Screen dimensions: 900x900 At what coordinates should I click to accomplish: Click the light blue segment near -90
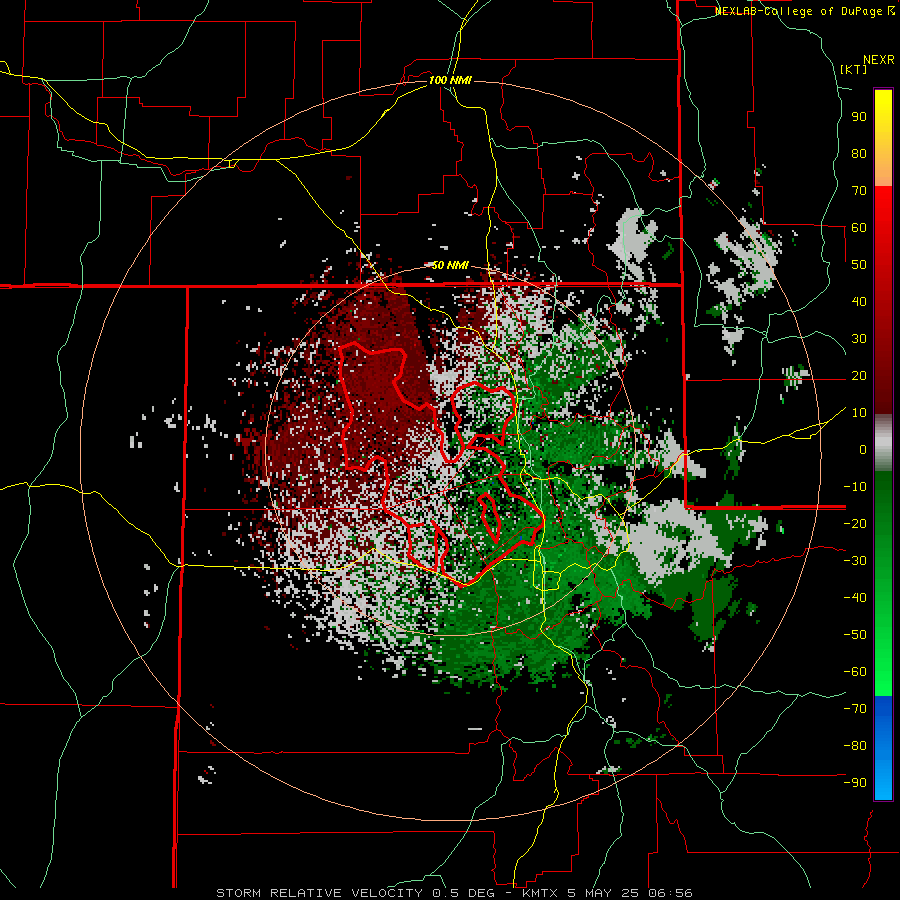tap(883, 779)
